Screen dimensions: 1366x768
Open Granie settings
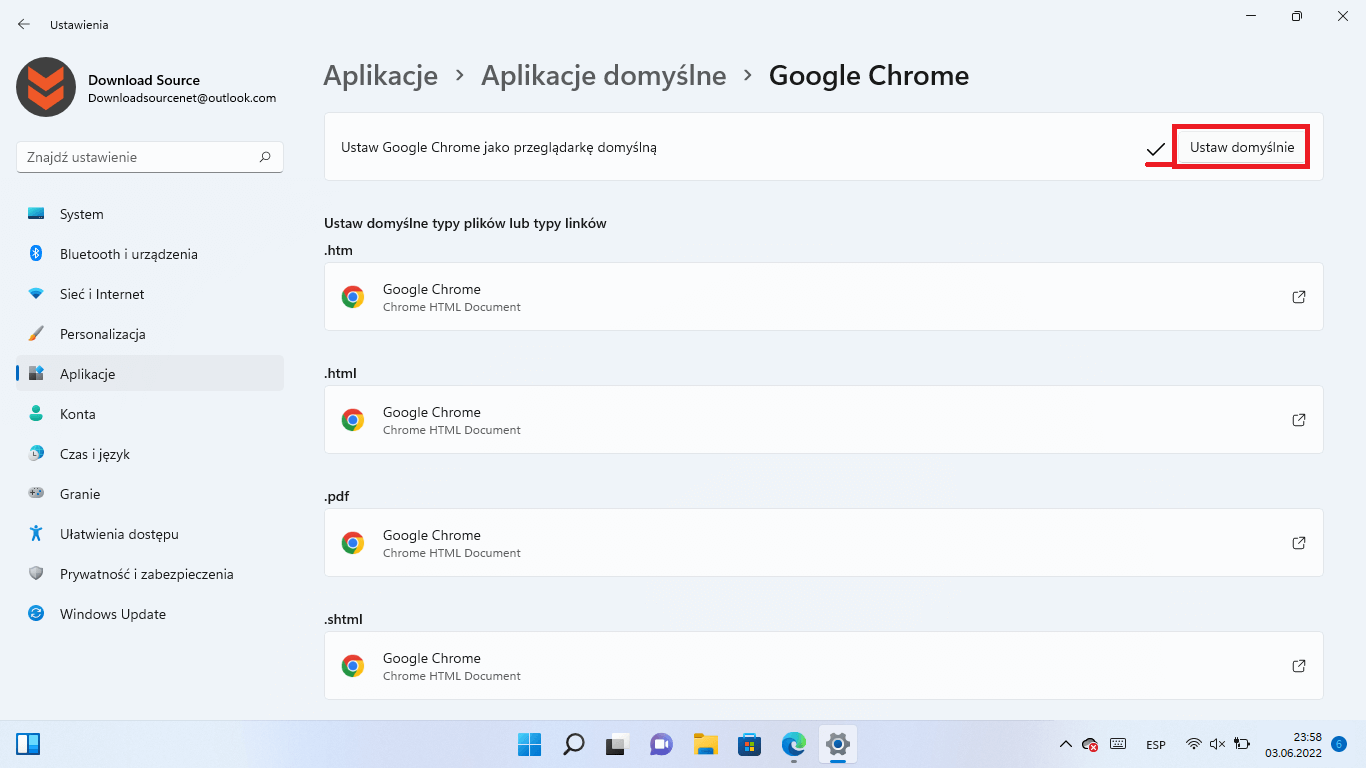150,494
